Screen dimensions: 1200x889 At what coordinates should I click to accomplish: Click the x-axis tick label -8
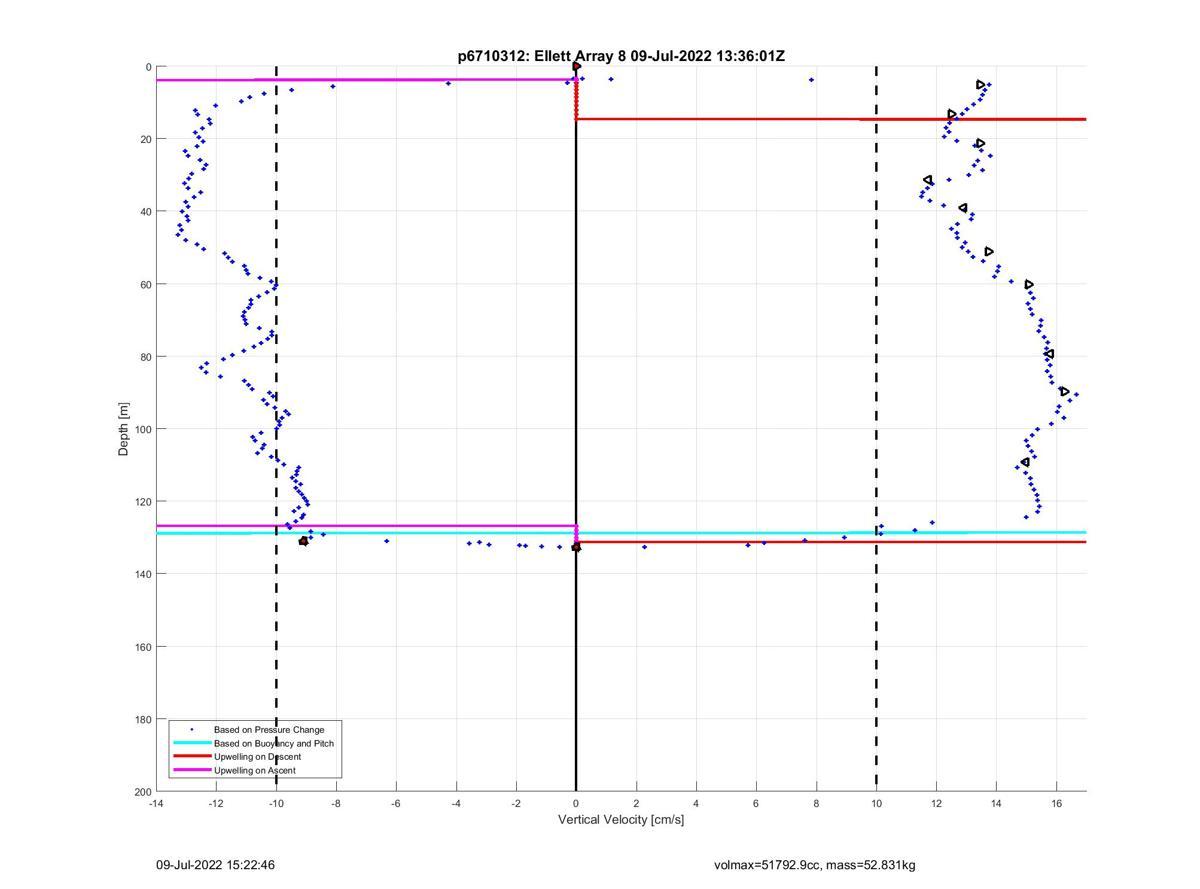point(336,803)
